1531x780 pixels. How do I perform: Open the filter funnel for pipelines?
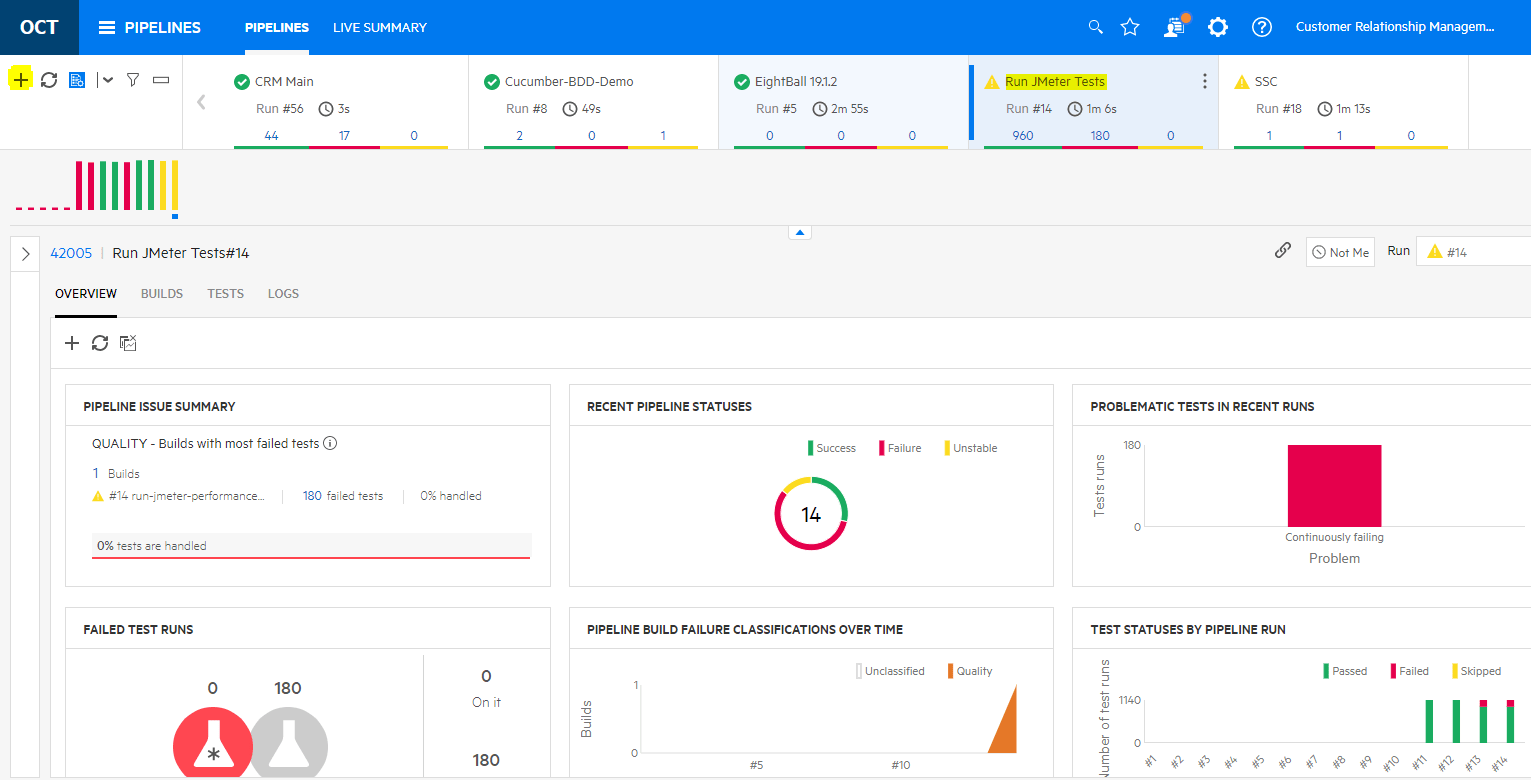tap(132, 80)
